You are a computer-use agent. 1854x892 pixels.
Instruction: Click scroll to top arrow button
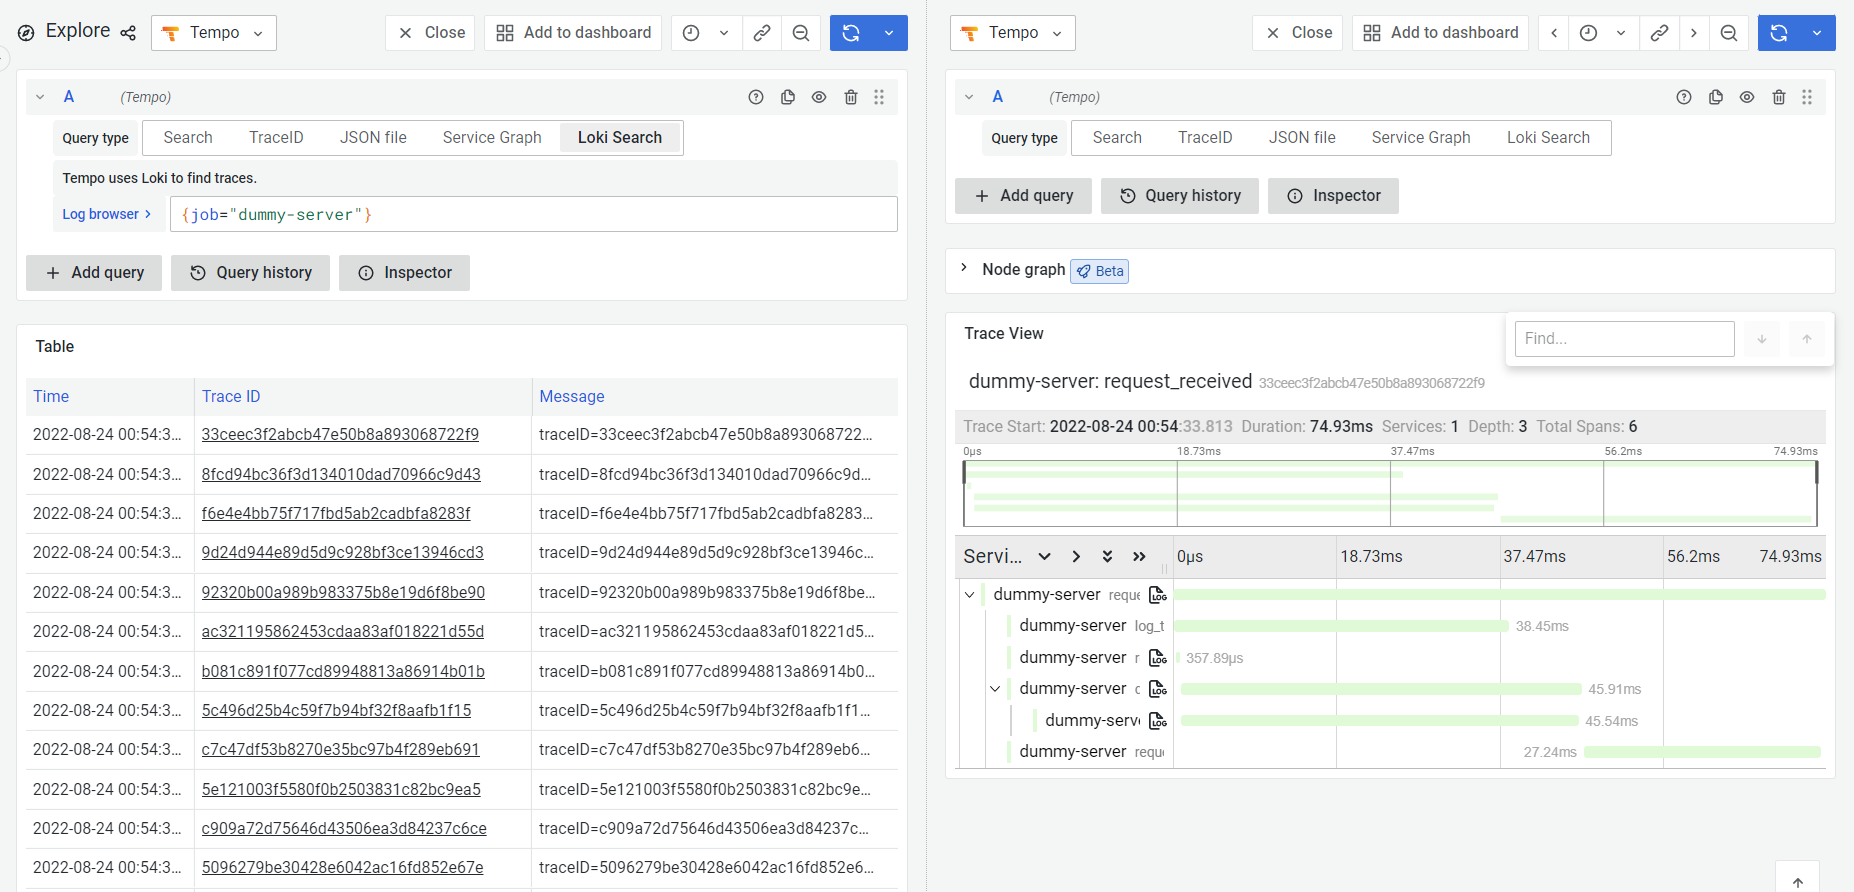(1797, 880)
